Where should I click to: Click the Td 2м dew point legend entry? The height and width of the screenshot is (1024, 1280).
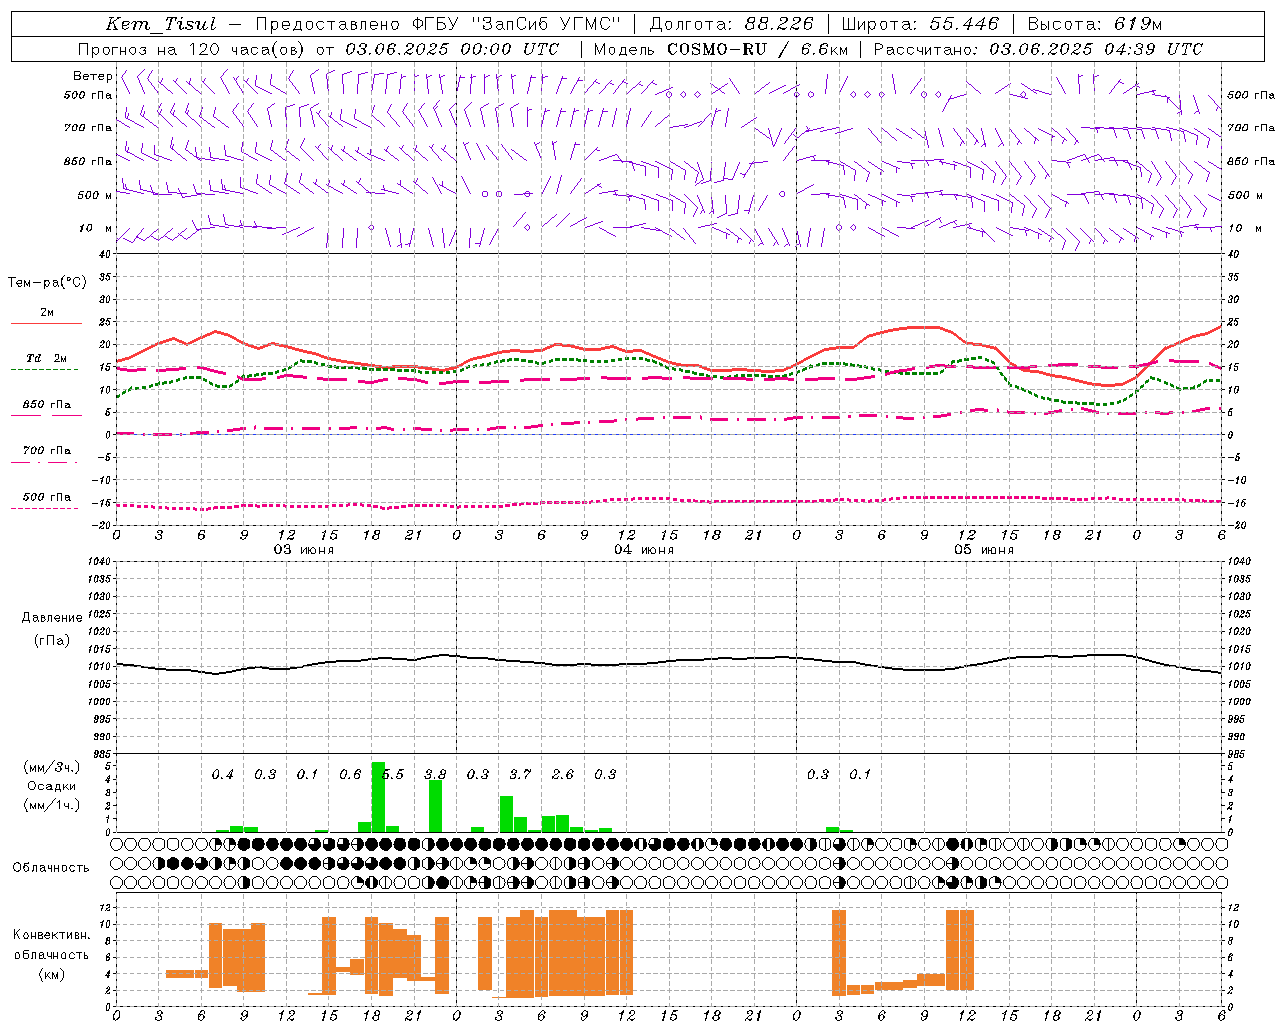coord(46,358)
